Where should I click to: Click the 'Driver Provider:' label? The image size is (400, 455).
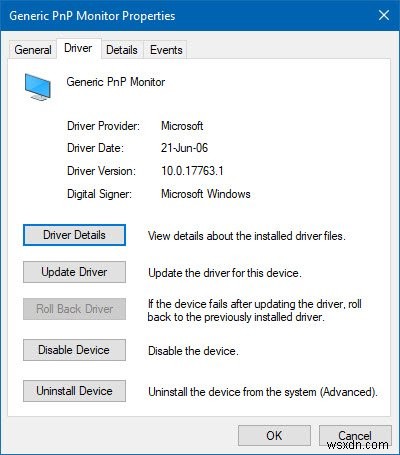[x=104, y=126]
